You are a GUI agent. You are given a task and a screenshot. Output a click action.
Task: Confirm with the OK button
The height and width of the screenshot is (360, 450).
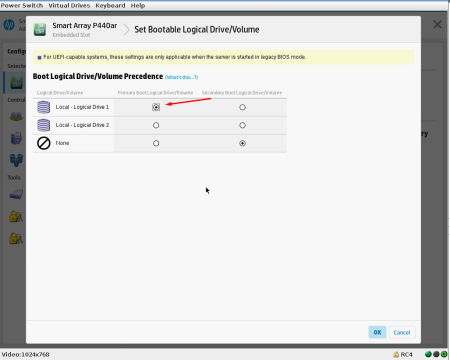377,332
